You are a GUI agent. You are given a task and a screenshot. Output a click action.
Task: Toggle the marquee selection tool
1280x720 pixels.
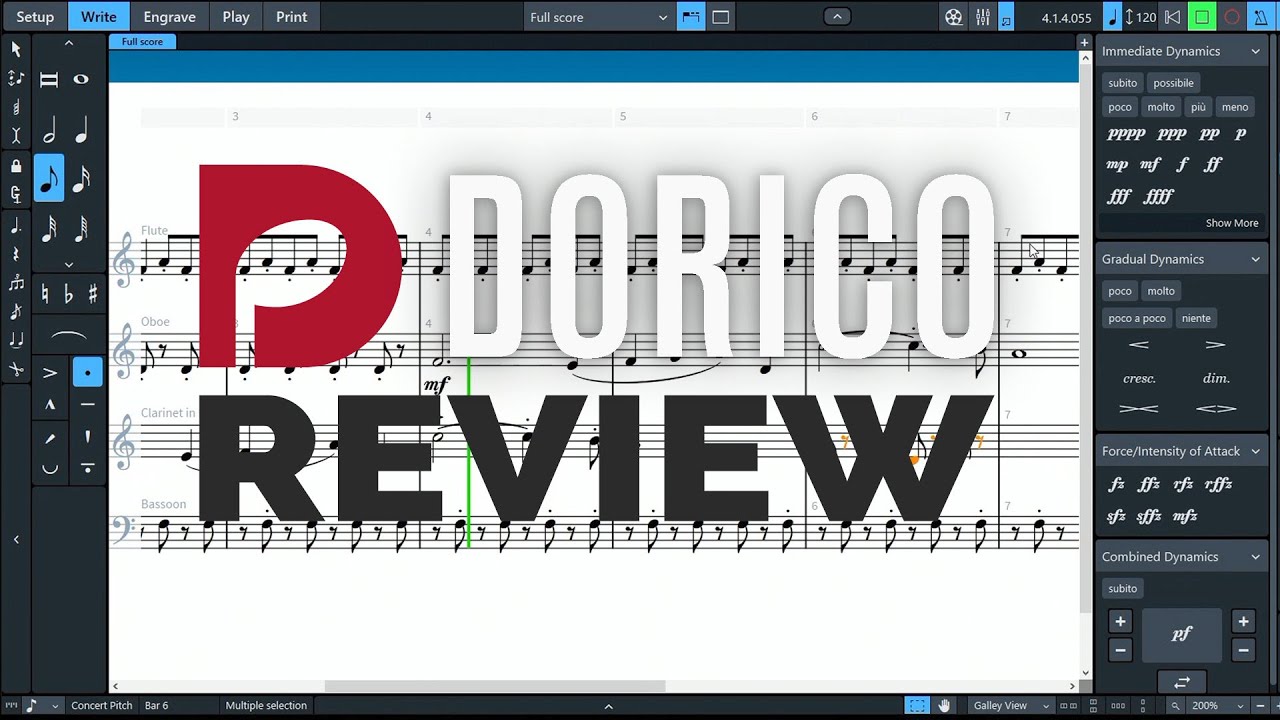click(x=916, y=705)
